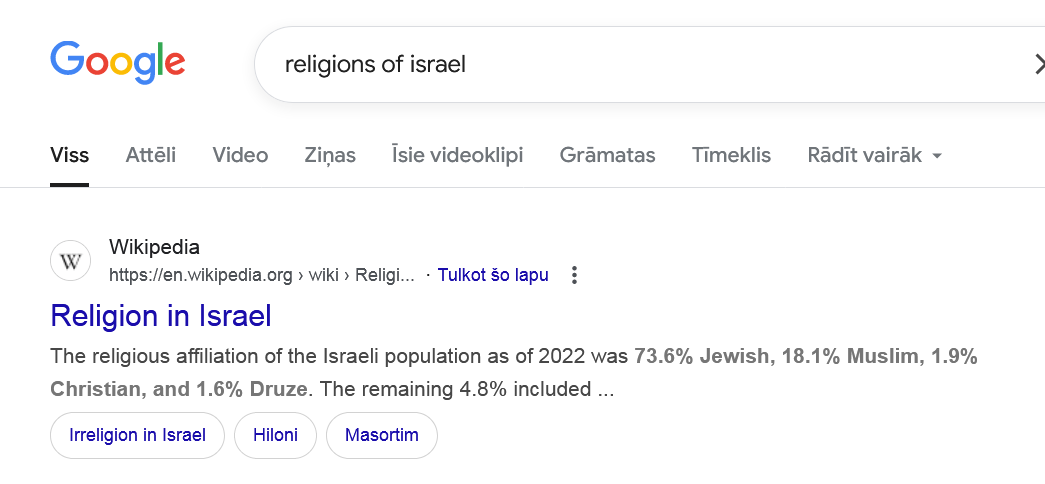Click the Wikipedia site name

click(x=154, y=247)
